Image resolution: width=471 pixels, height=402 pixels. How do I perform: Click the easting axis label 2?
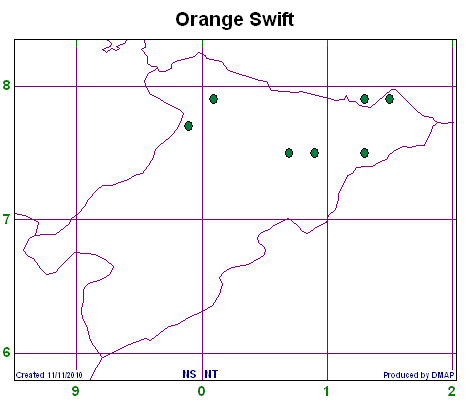[452, 391]
